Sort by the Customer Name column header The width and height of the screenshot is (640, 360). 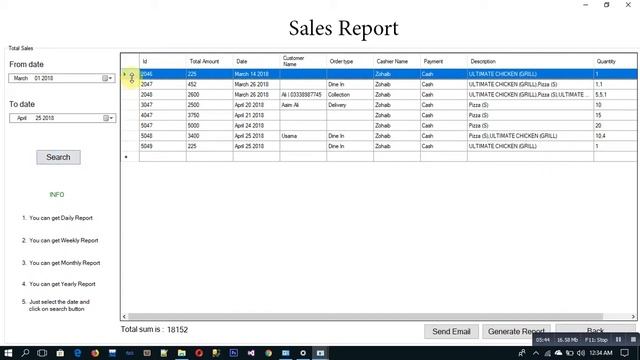(x=303, y=61)
